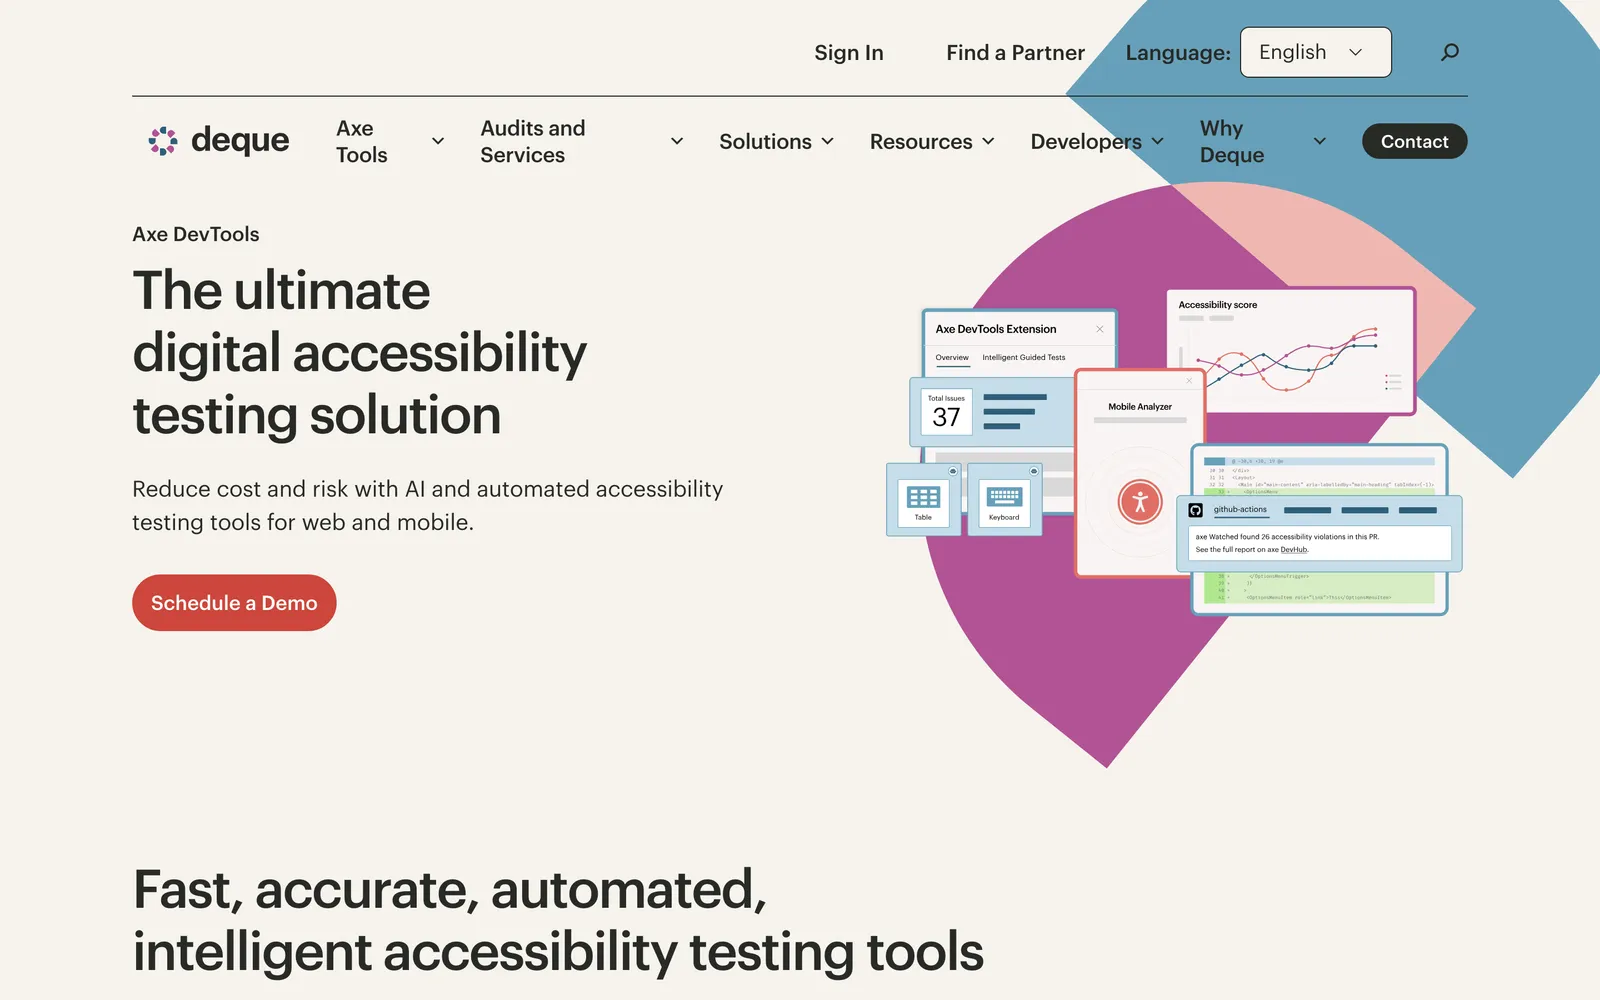Image resolution: width=1600 pixels, height=1000 pixels.
Task: Click the Total Issues 37 box
Action: [946, 412]
